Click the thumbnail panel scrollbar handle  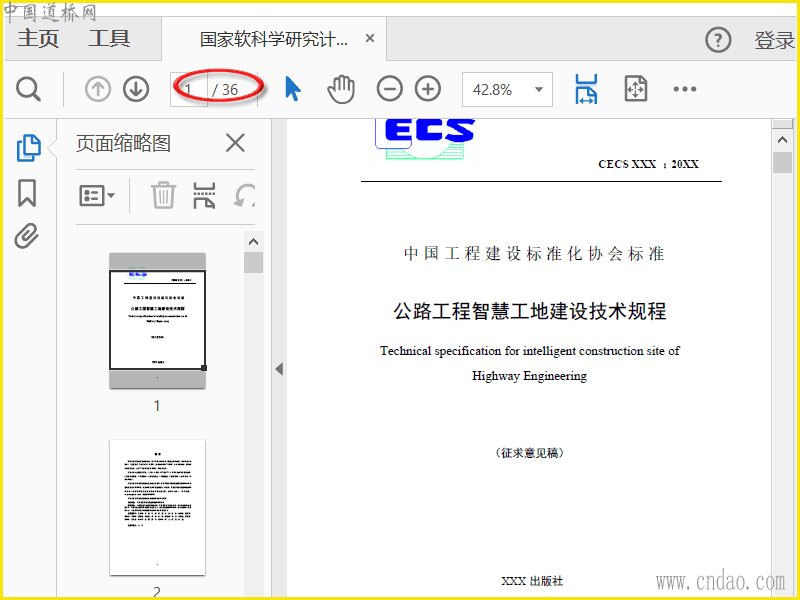coord(254,262)
